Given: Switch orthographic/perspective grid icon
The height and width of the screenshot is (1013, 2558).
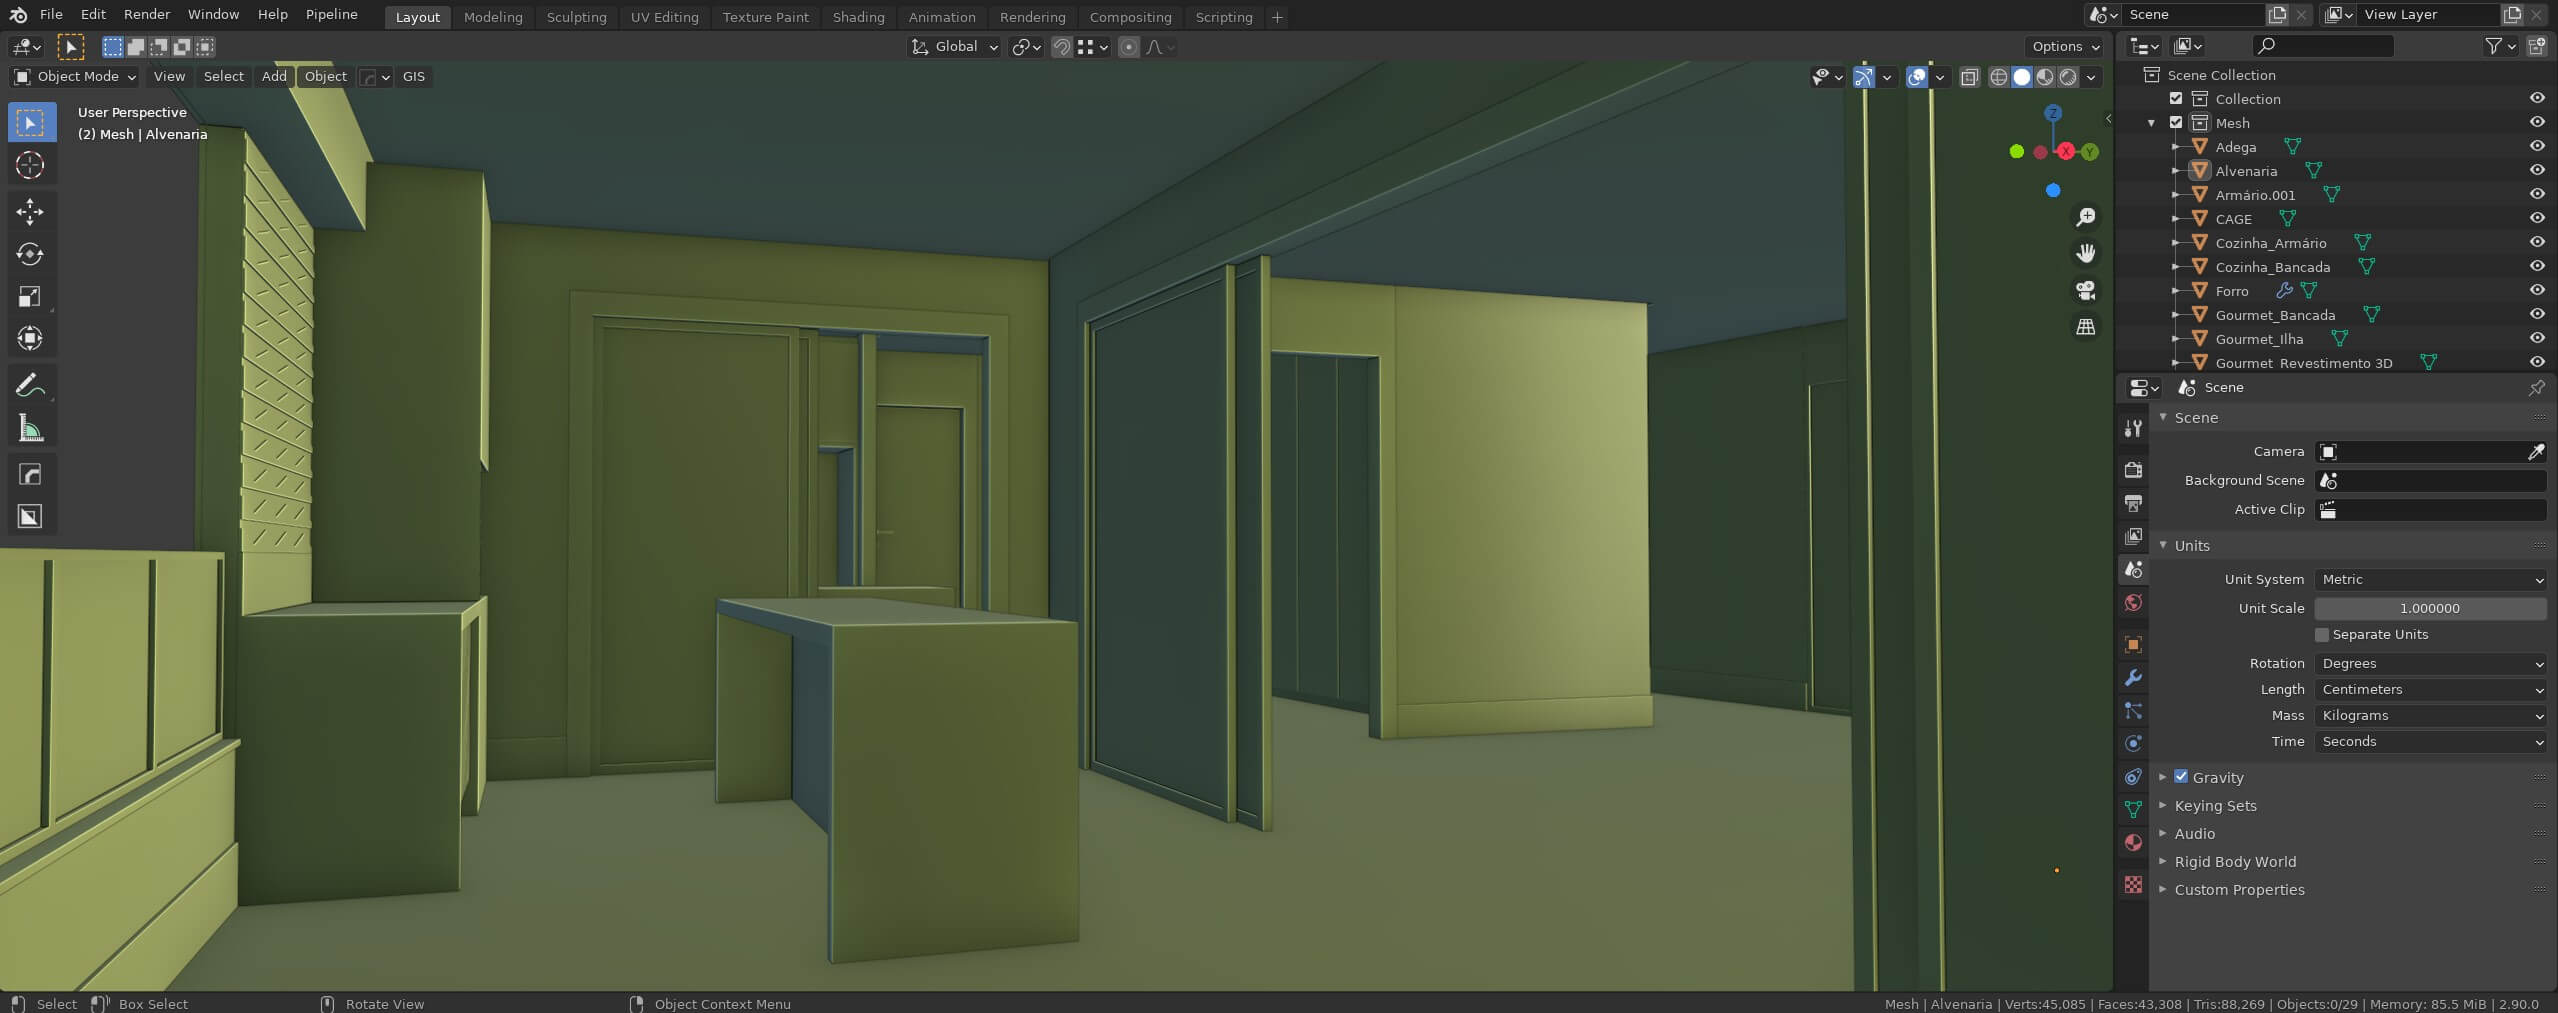Looking at the screenshot, I should (x=2086, y=327).
